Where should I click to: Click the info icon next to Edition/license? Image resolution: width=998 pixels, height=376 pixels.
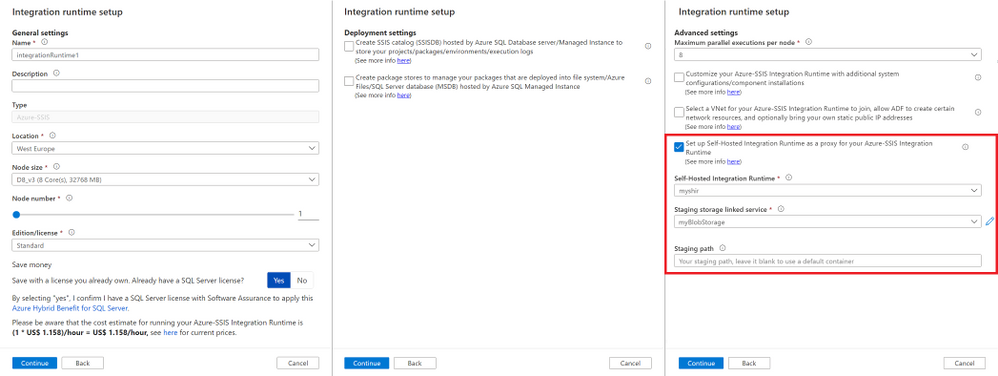[71, 232]
